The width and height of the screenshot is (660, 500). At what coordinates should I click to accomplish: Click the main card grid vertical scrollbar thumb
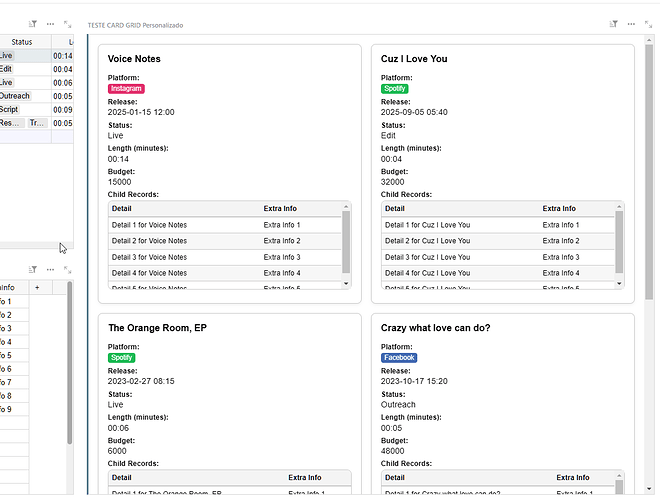pos(649,172)
